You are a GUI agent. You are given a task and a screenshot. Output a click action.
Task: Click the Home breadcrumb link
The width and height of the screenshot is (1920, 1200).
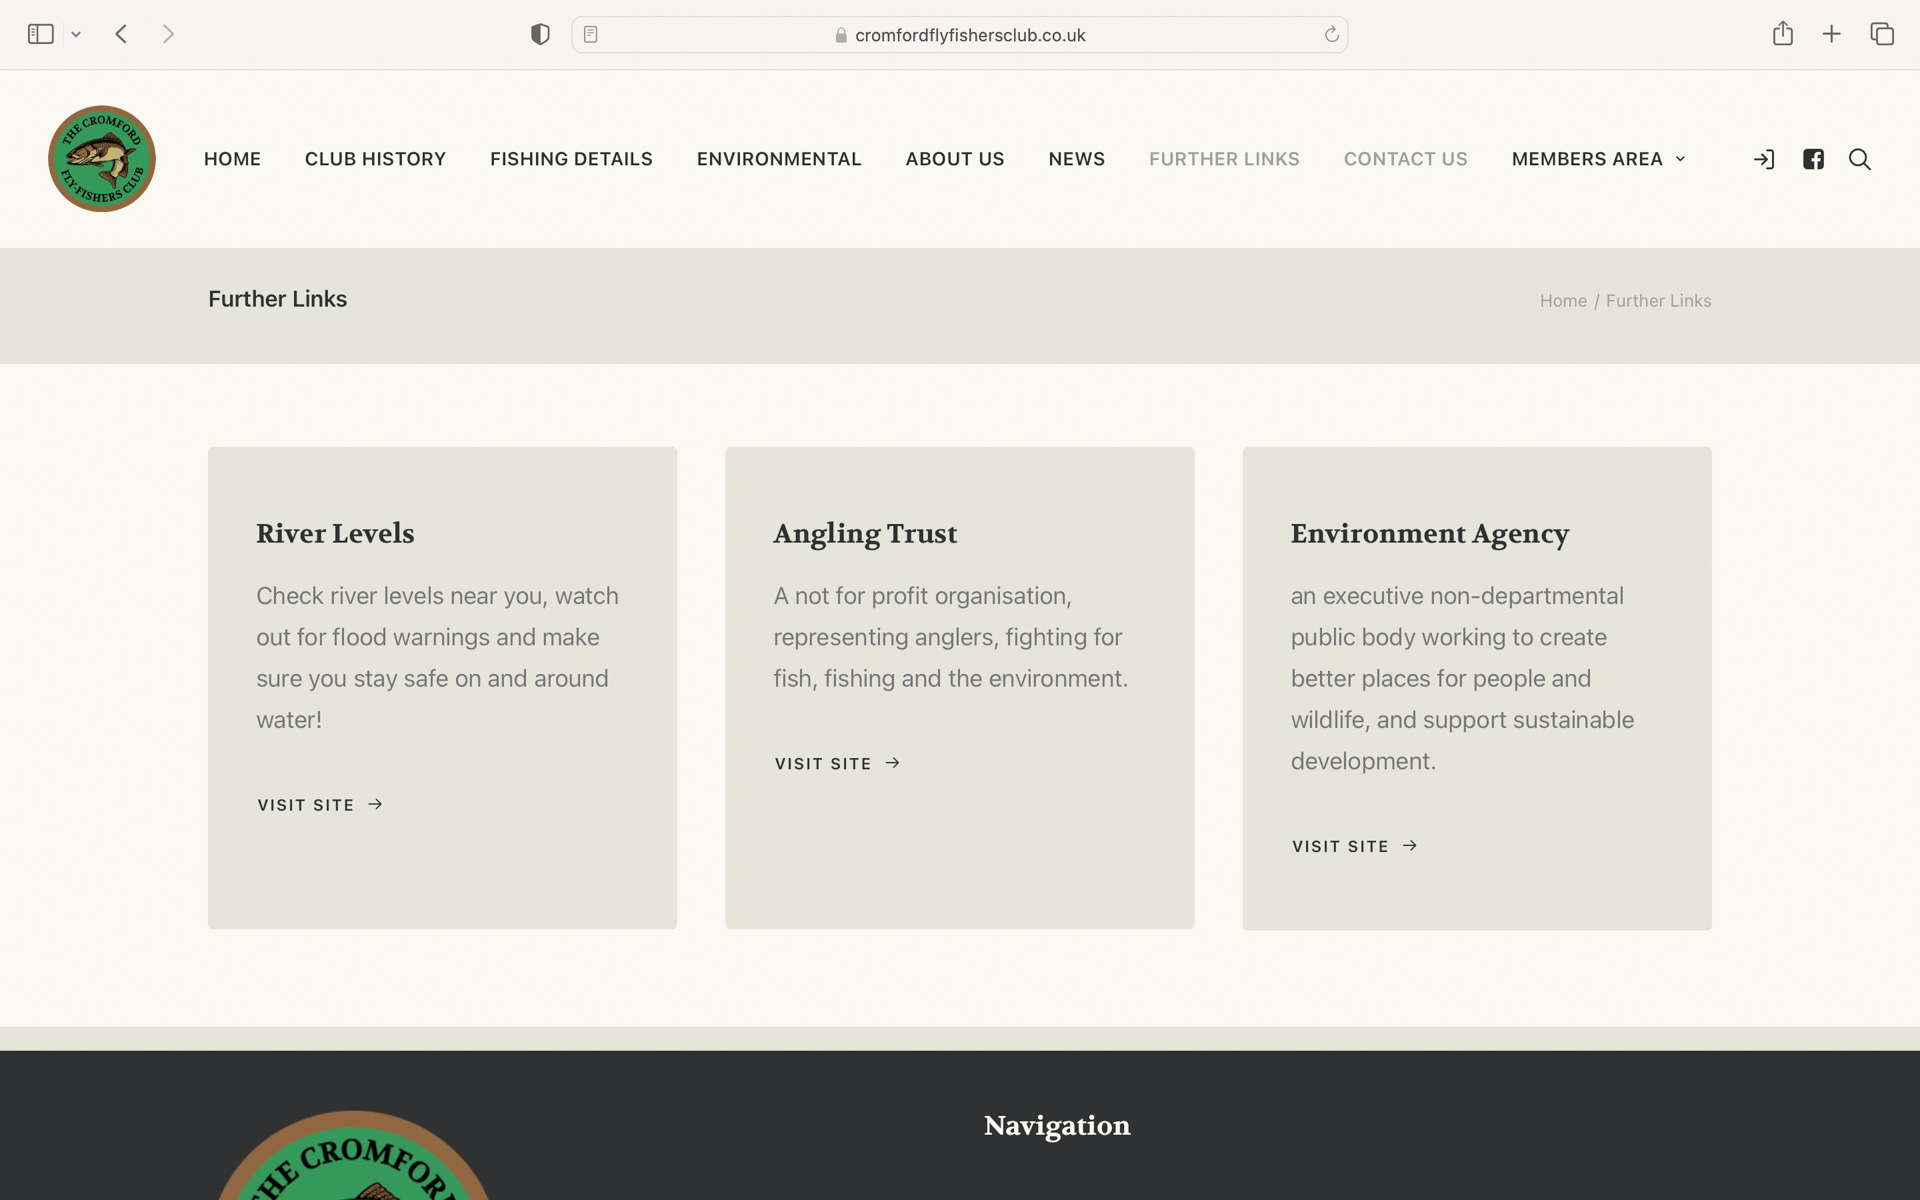[1563, 301]
